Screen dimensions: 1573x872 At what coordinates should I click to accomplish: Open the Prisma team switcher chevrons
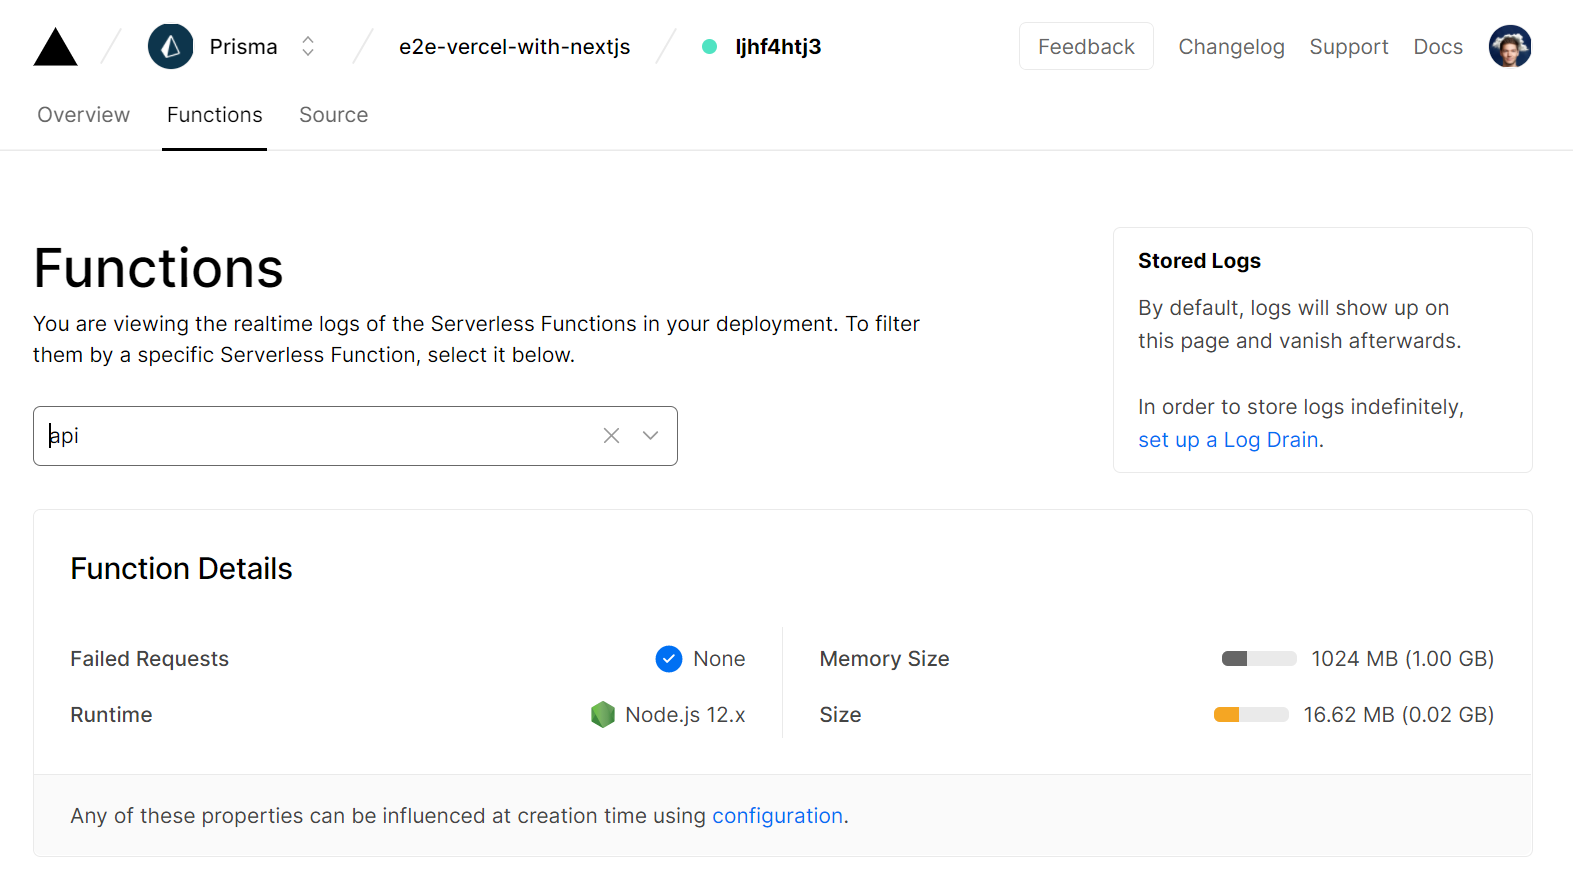(308, 47)
